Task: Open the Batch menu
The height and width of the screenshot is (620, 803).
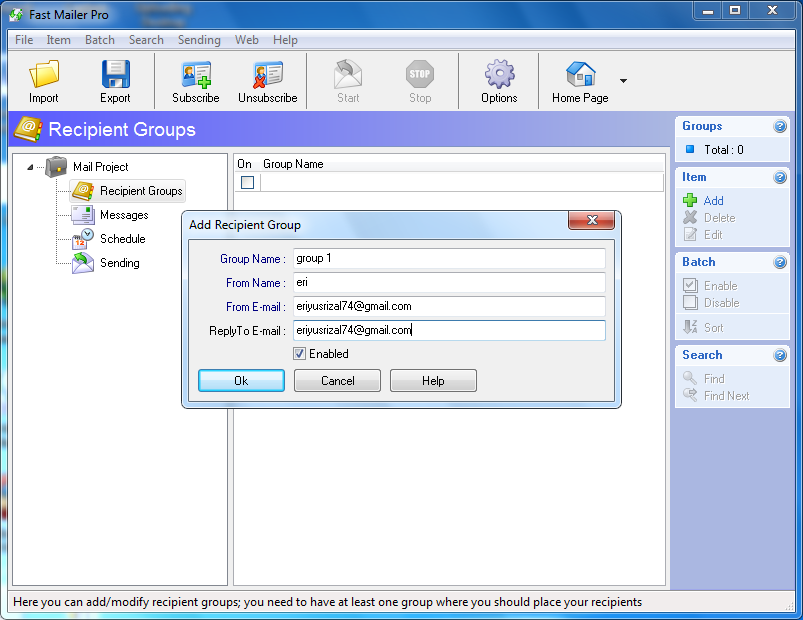Action: [x=100, y=39]
